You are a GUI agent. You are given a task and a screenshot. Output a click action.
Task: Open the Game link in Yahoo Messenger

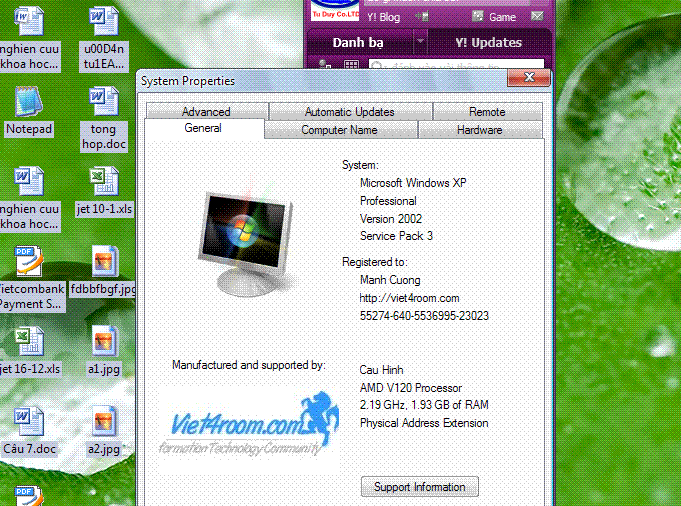pyautogui.click(x=502, y=17)
